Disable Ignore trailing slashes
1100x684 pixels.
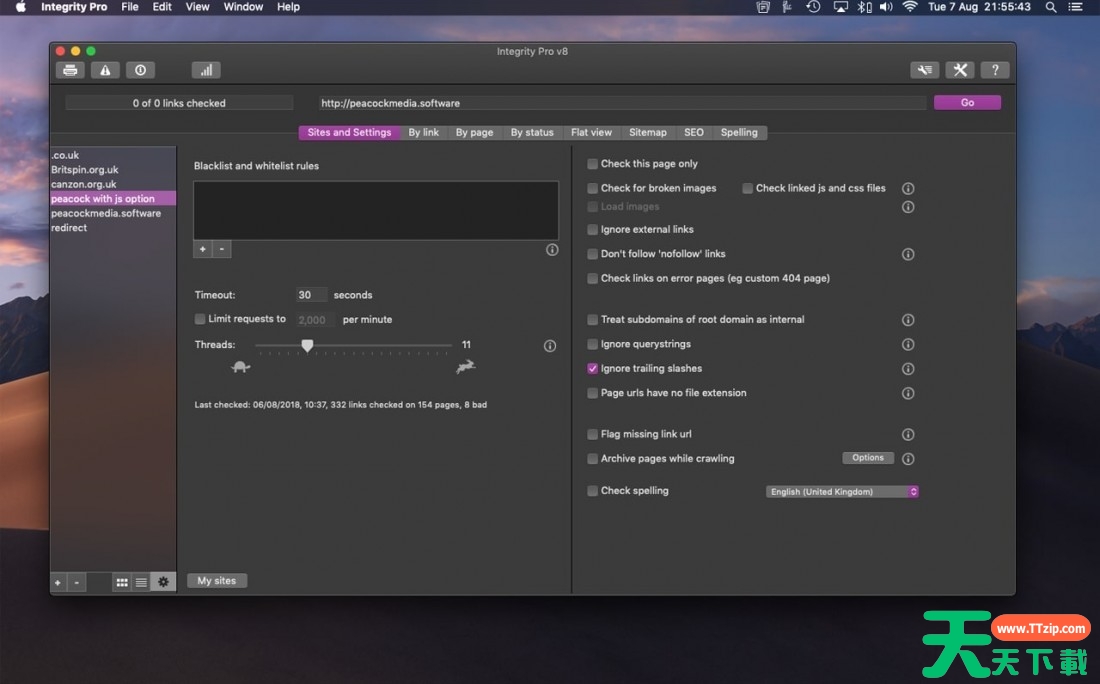pos(592,368)
